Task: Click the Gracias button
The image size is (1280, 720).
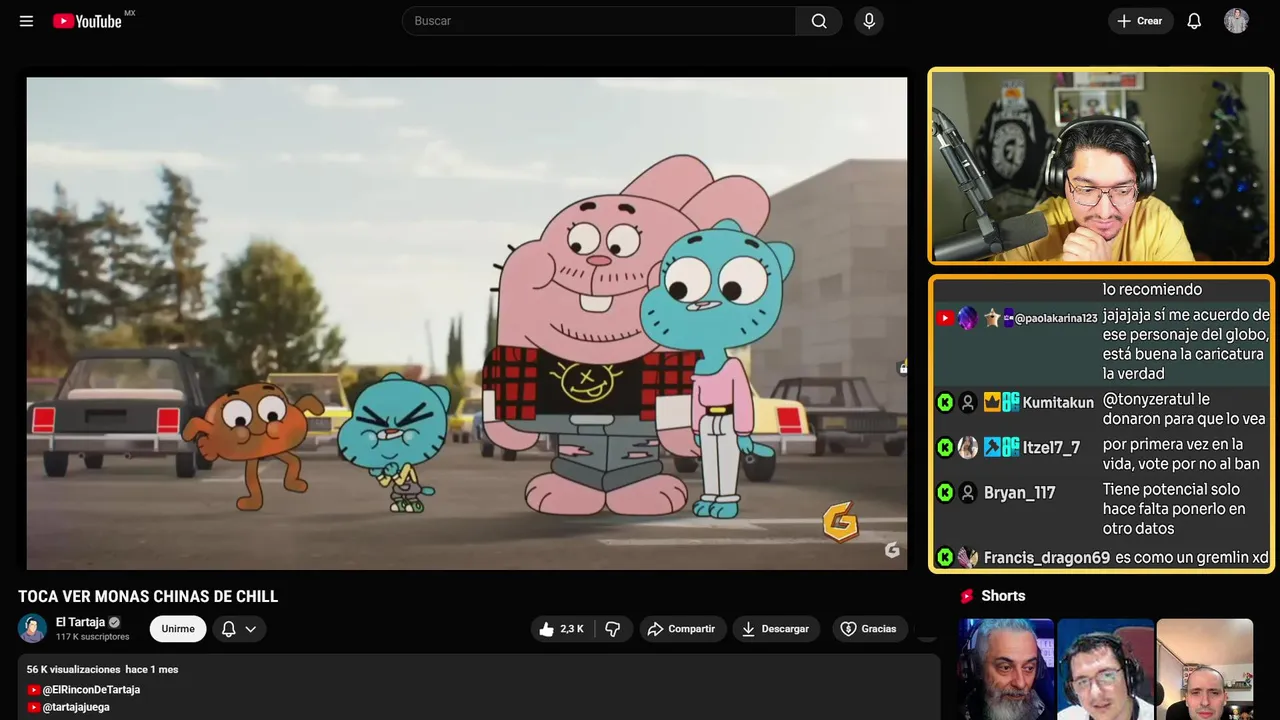Action: tap(869, 629)
